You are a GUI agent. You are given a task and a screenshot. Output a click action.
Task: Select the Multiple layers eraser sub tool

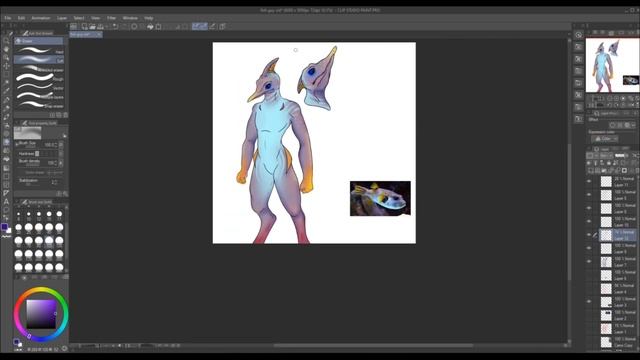[39, 96]
